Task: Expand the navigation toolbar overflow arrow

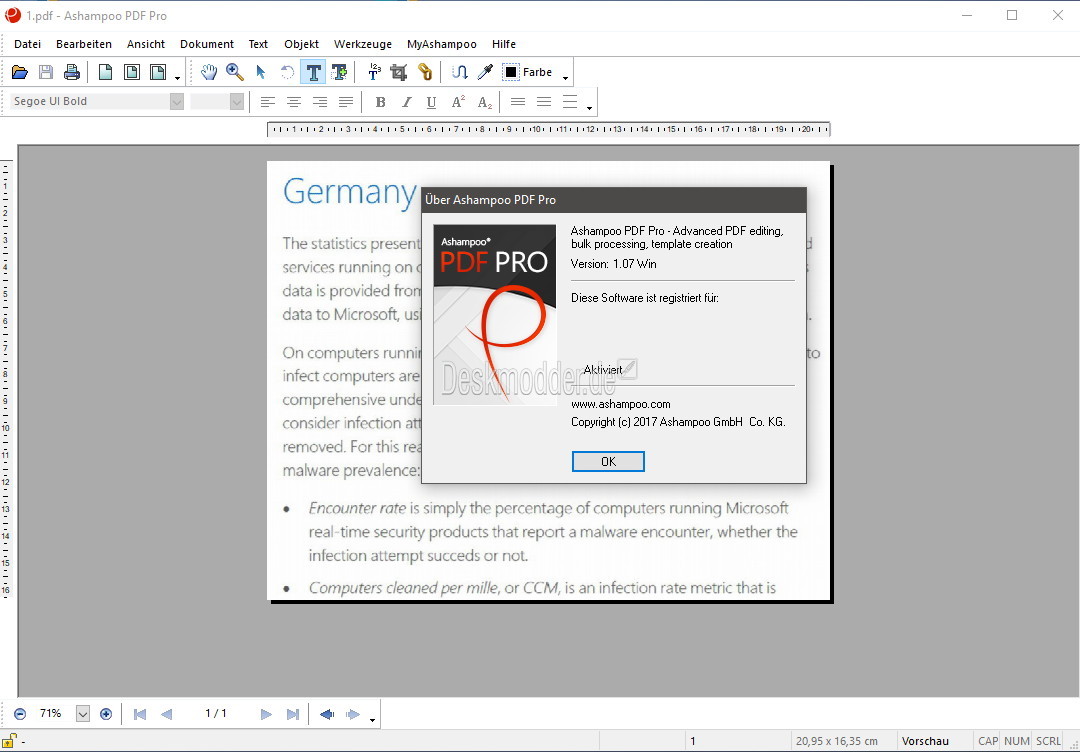Action: [x=372, y=720]
